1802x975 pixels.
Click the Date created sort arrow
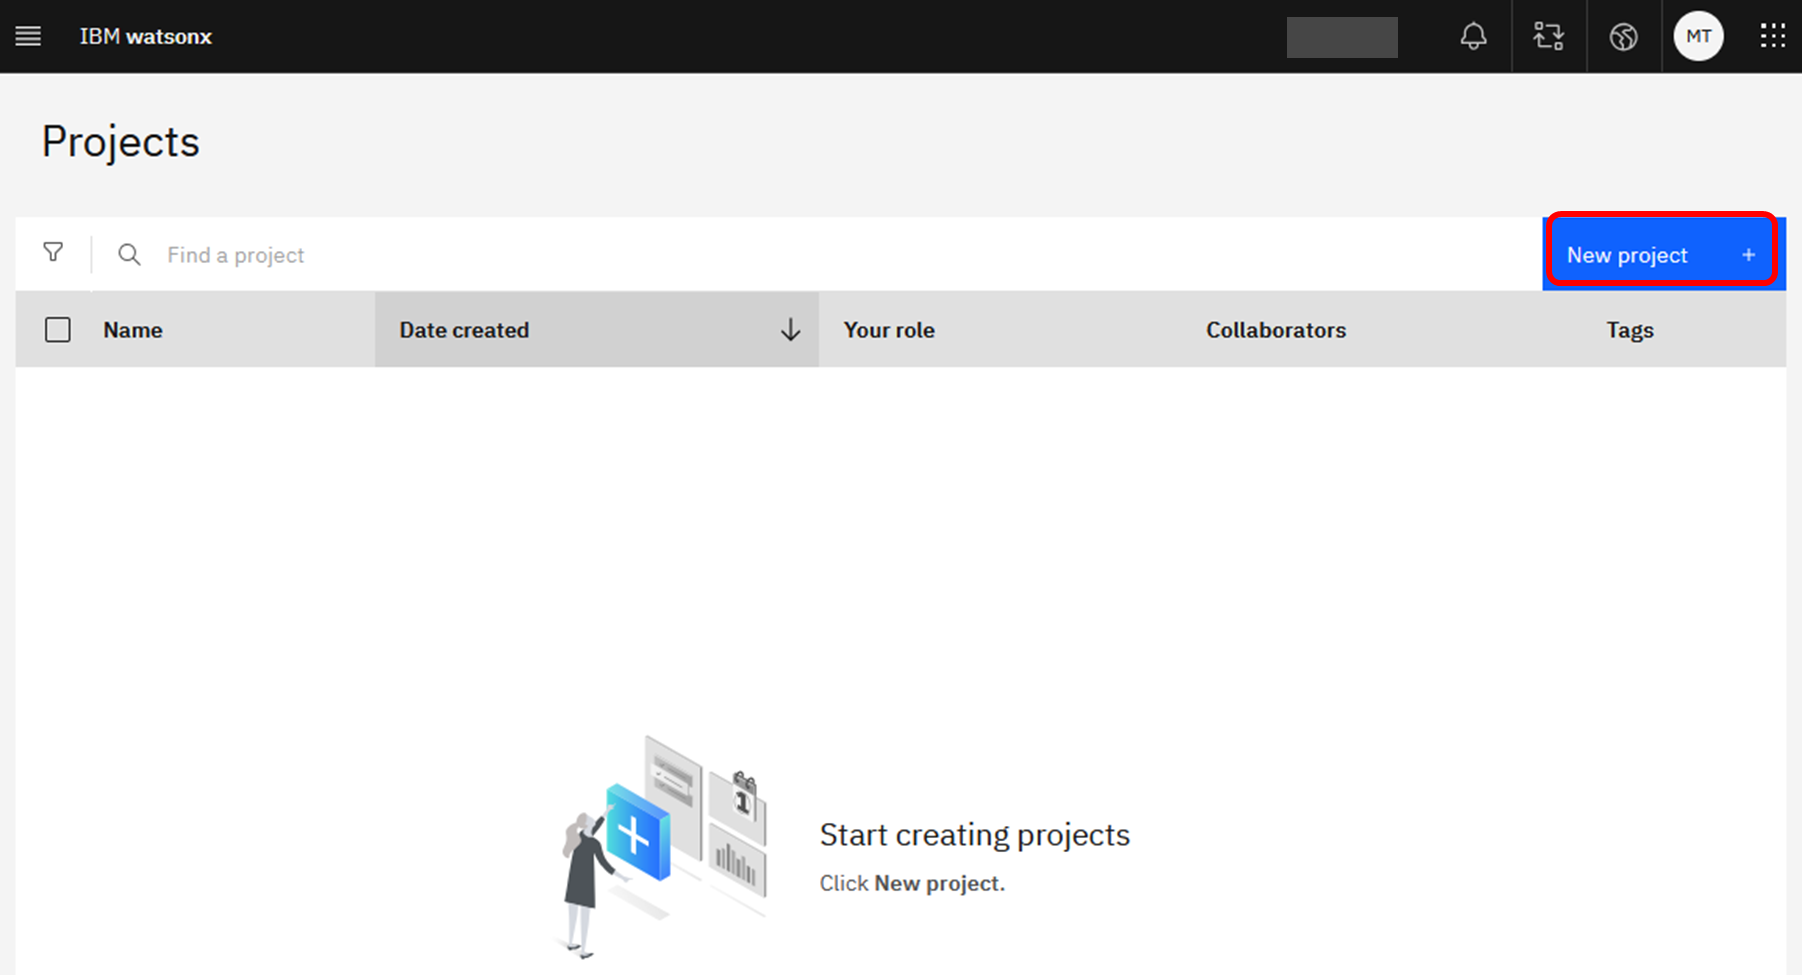[x=790, y=330]
